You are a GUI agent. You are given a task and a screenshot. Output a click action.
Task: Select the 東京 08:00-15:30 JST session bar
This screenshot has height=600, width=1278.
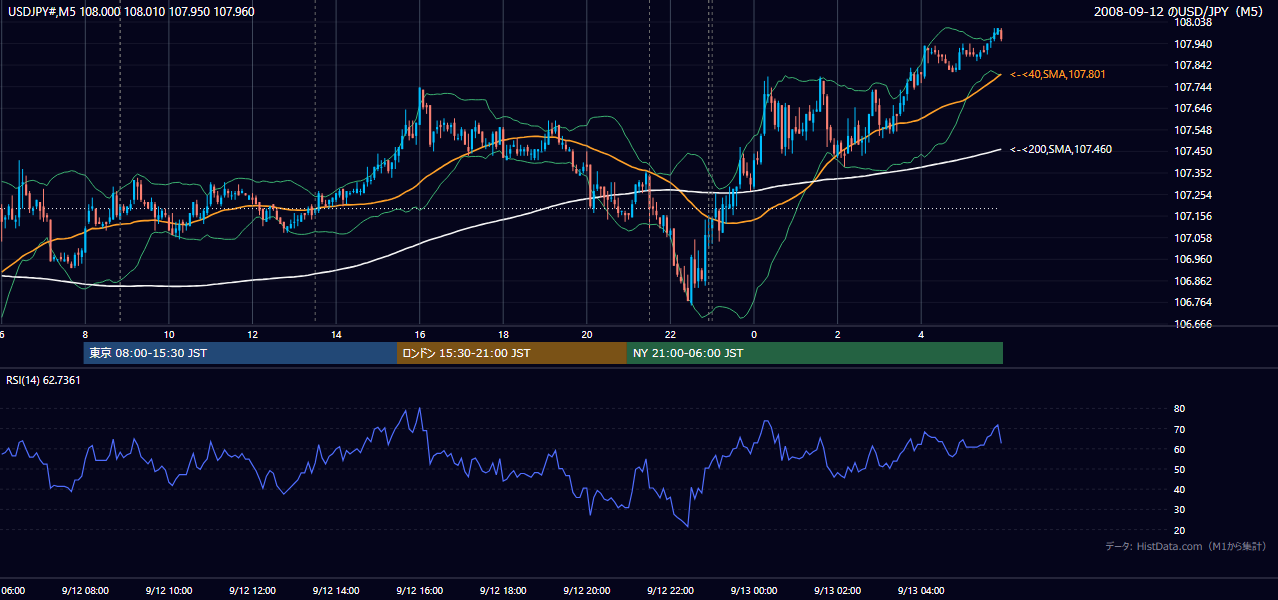coord(241,353)
